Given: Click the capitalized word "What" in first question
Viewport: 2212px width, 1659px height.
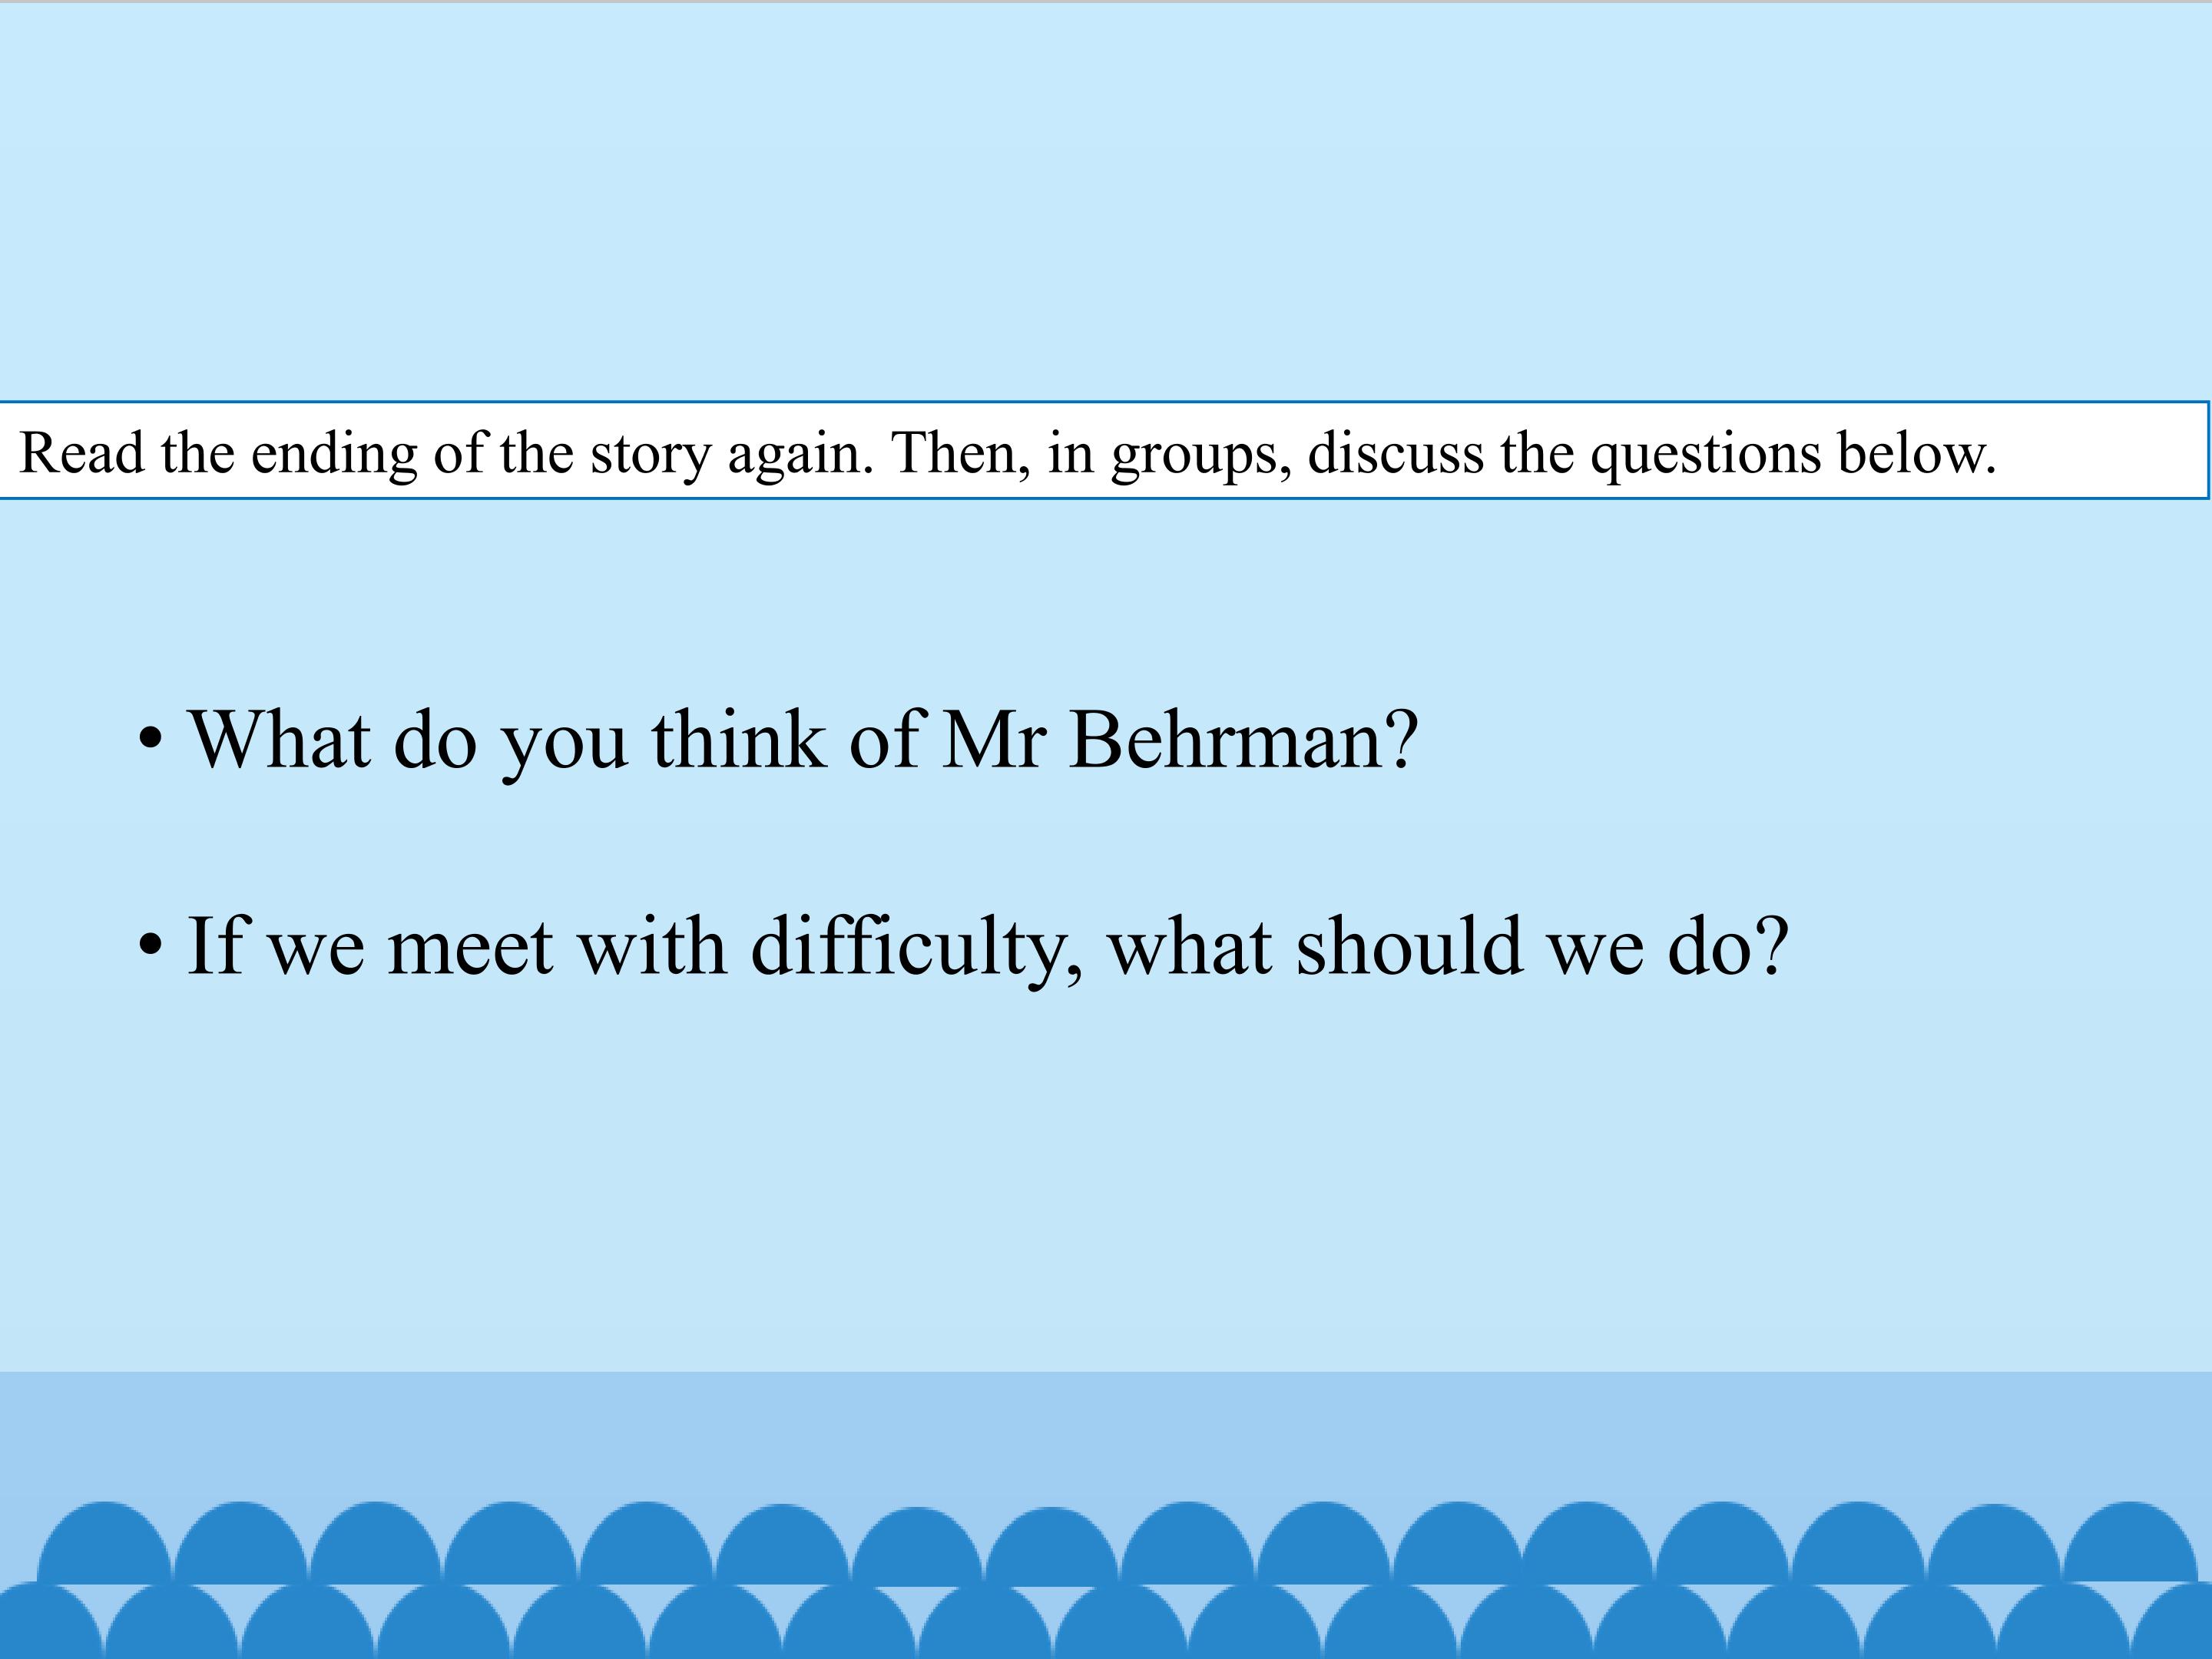Looking at the screenshot, I should [x=279, y=740].
